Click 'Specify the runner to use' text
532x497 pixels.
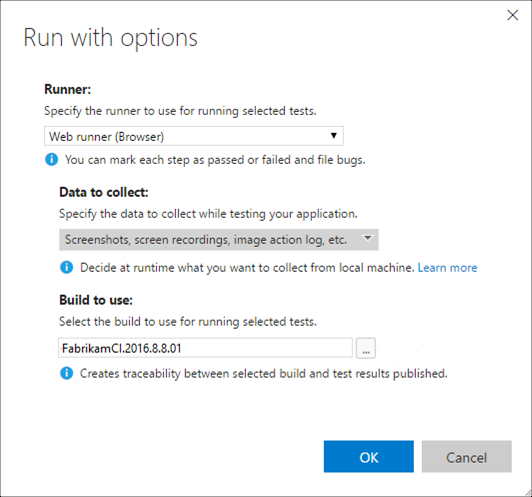180,111
